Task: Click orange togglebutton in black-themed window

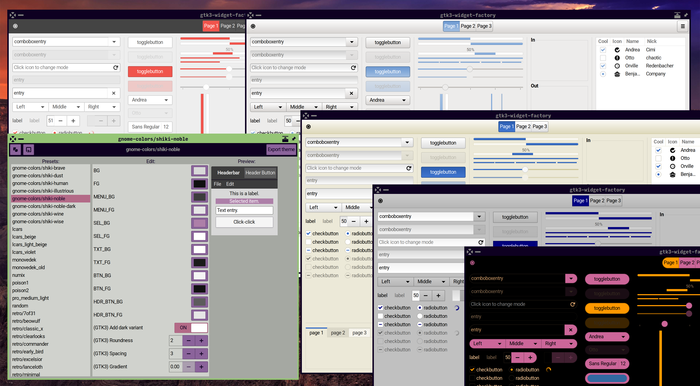Action: (607, 308)
